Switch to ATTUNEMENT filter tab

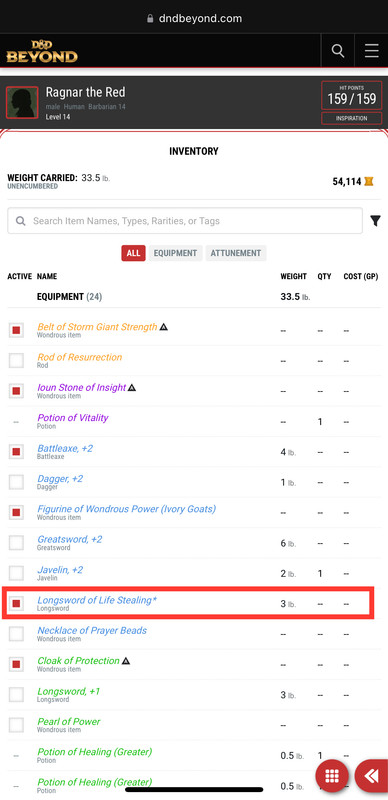[x=236, y=253]
